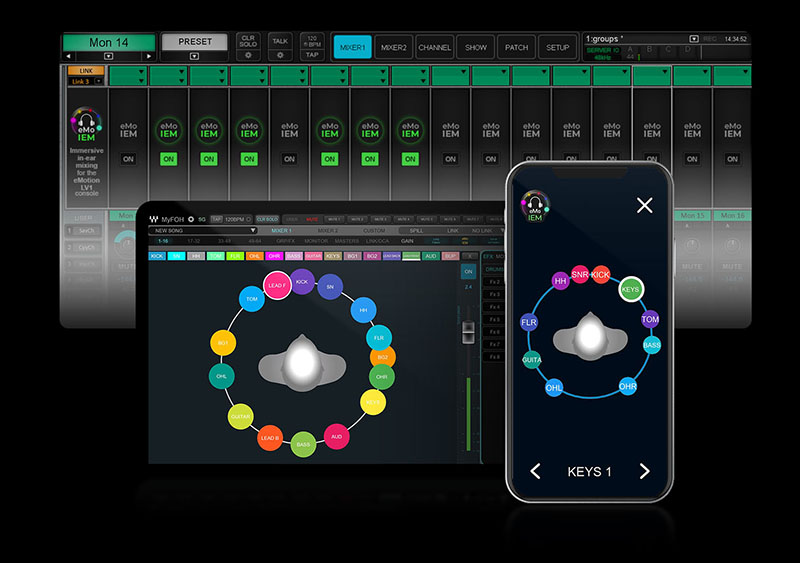Open settings gear beneath CLR SOLO in LV1
800x563 pixels.
(248, 55)
